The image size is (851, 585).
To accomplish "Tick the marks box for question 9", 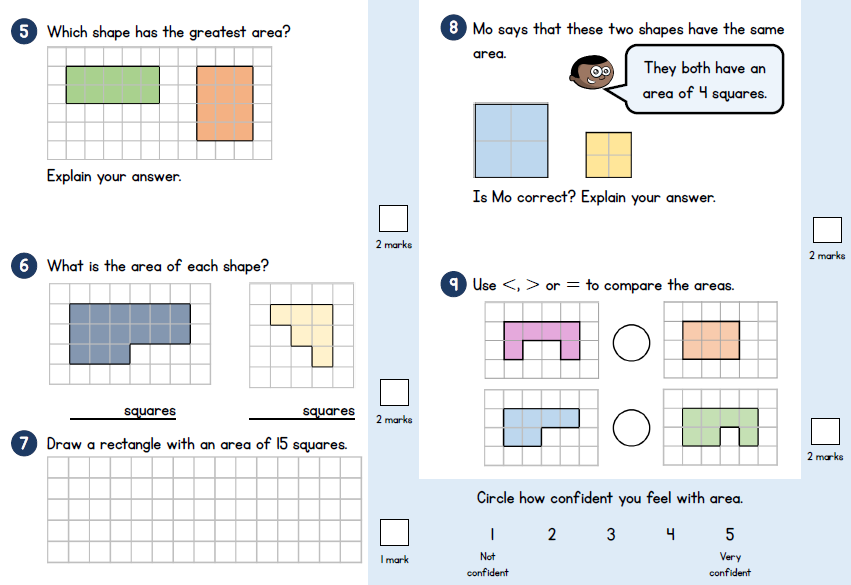I will (x=825, y=431).
